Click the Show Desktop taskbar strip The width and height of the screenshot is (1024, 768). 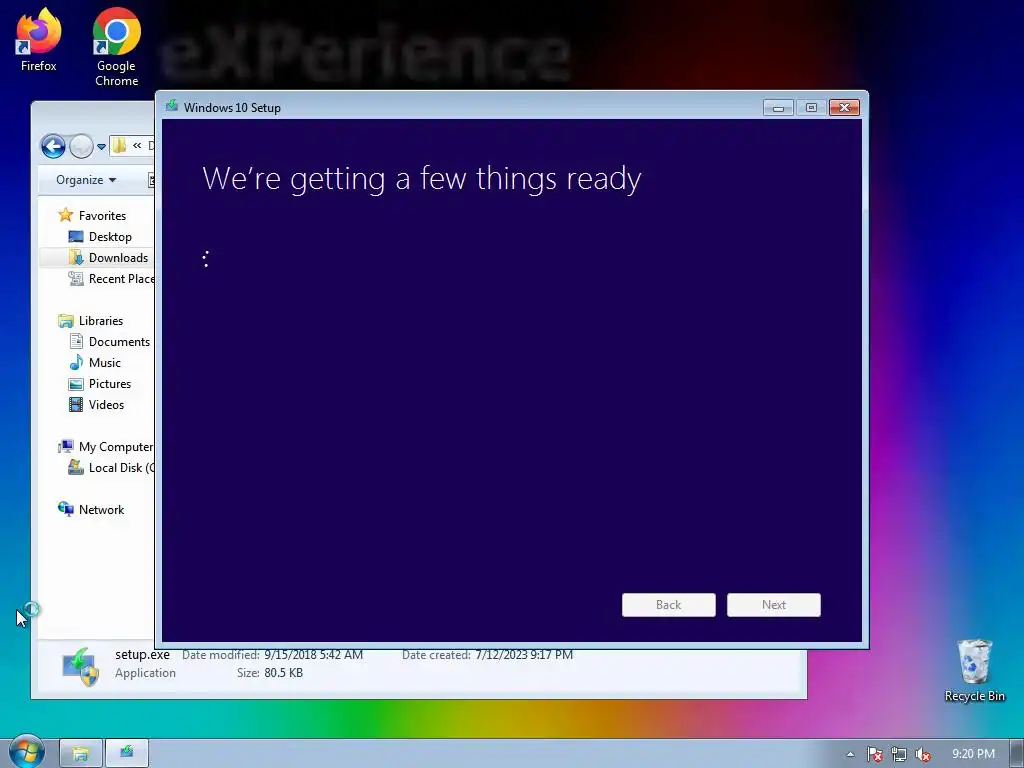[x=1016, y=754]
